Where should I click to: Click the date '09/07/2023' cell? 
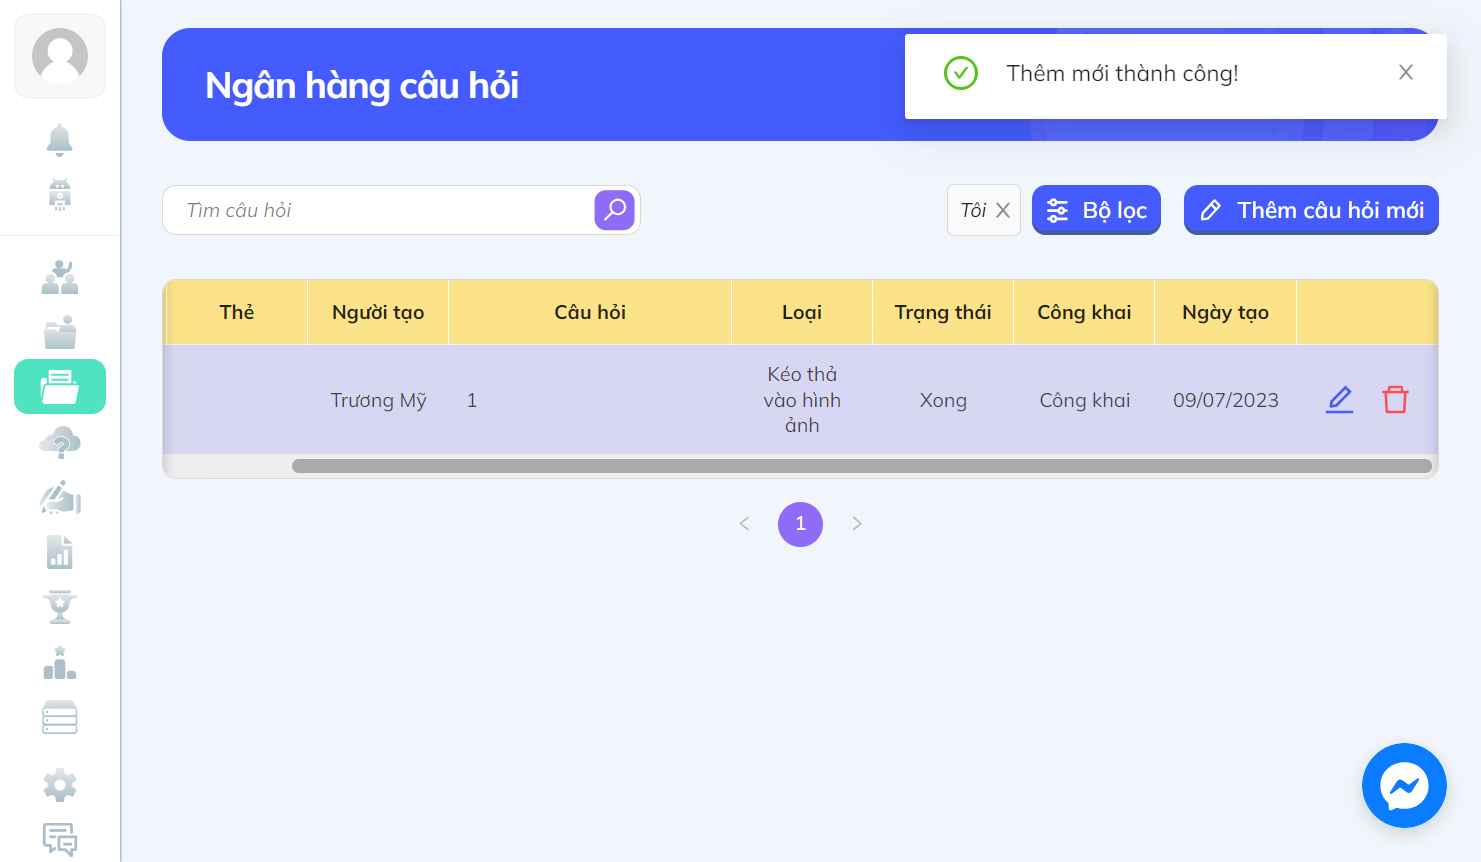[1226, 400]
